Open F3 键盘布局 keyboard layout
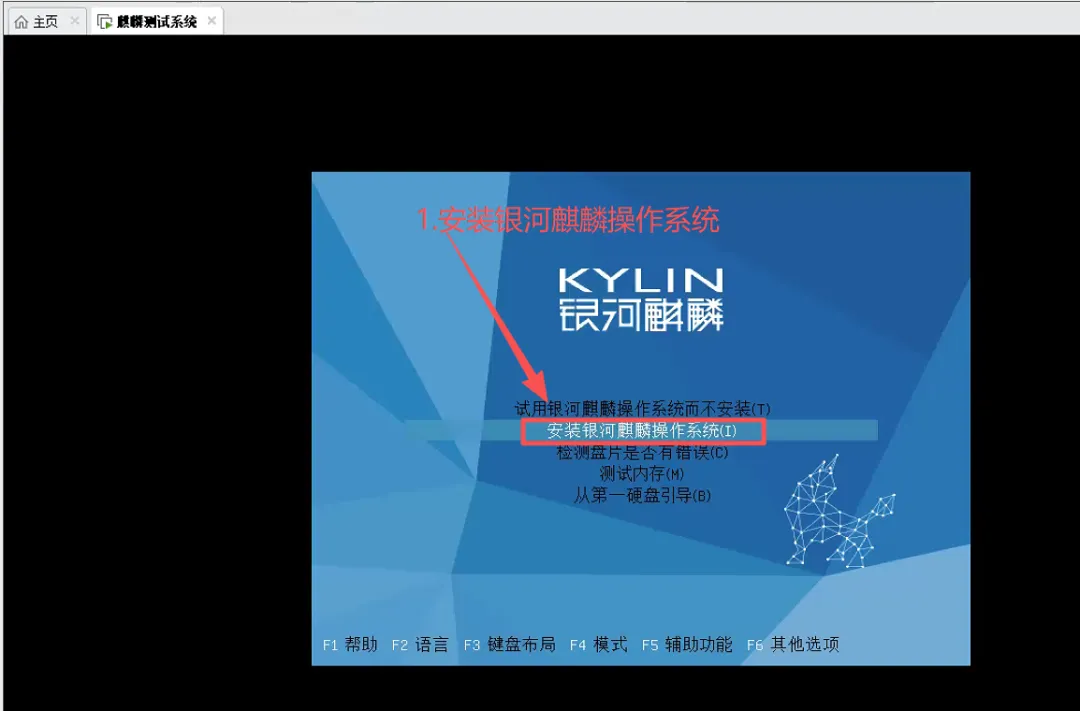Viewport: 1080px width, 711px height. [x=510, y=645]
